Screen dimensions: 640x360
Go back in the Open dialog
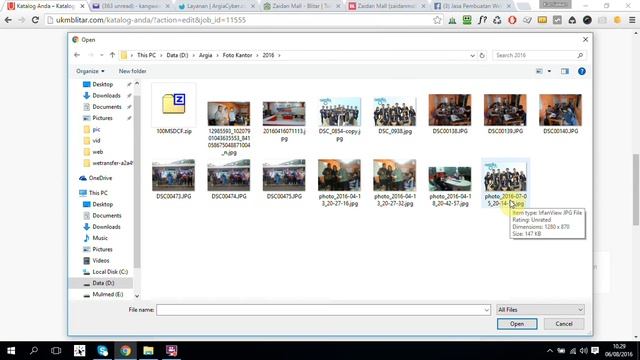click(77, 55)
